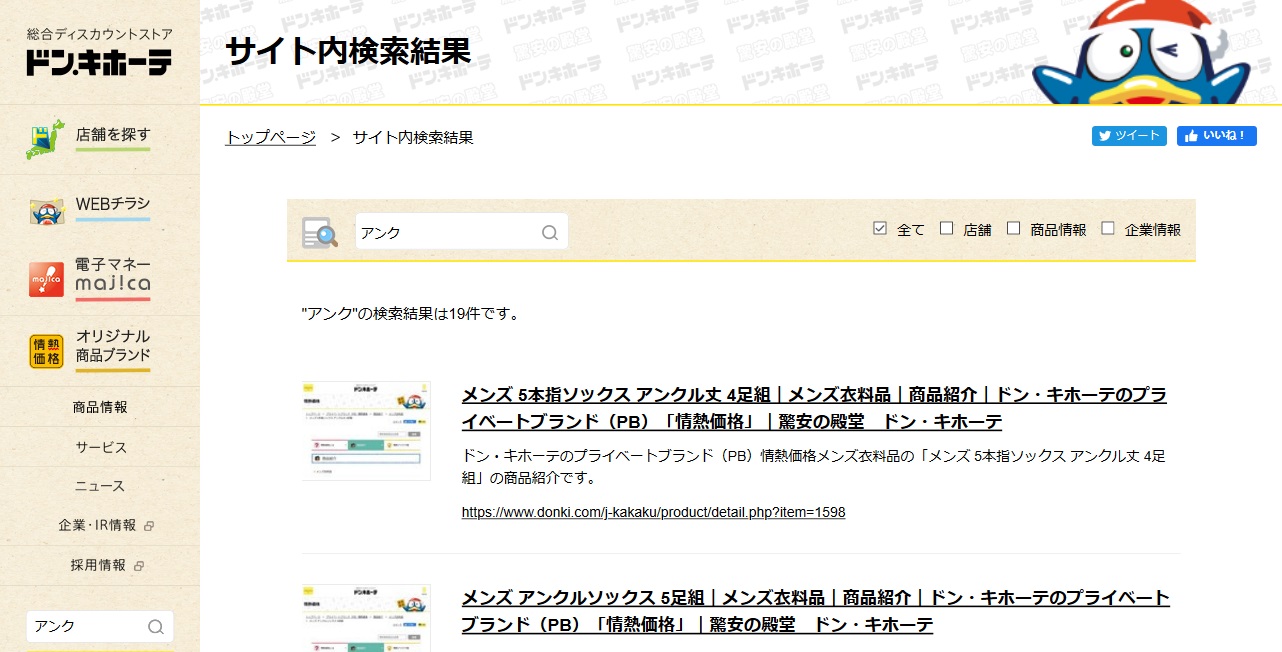Click the いいね！ Facebook button
Image resolution: width=1282 pixels, height=652 pixels.
[1217, 136]
